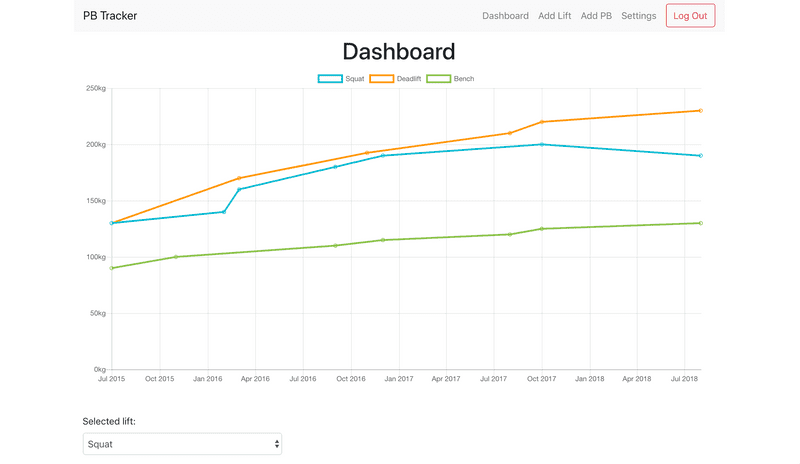Viewport: 800px width, 464px height.
Task: Click the Deadlift legend label
Action: click(409, 79)
